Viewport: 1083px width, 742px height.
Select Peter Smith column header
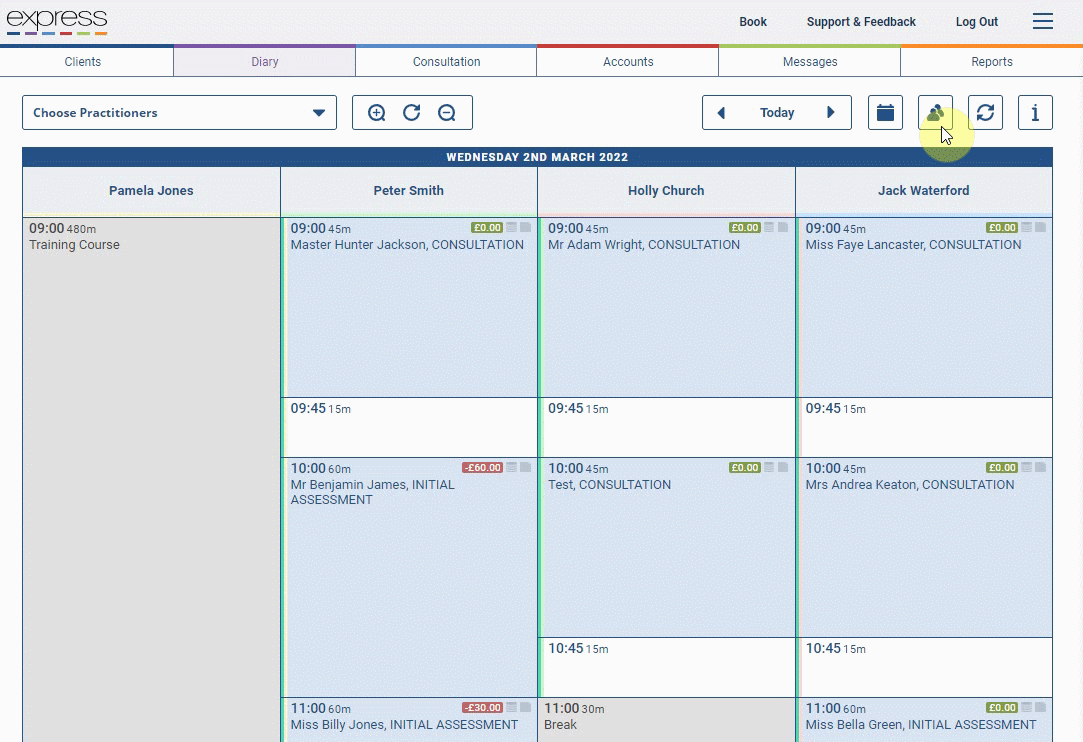point(409,191)
